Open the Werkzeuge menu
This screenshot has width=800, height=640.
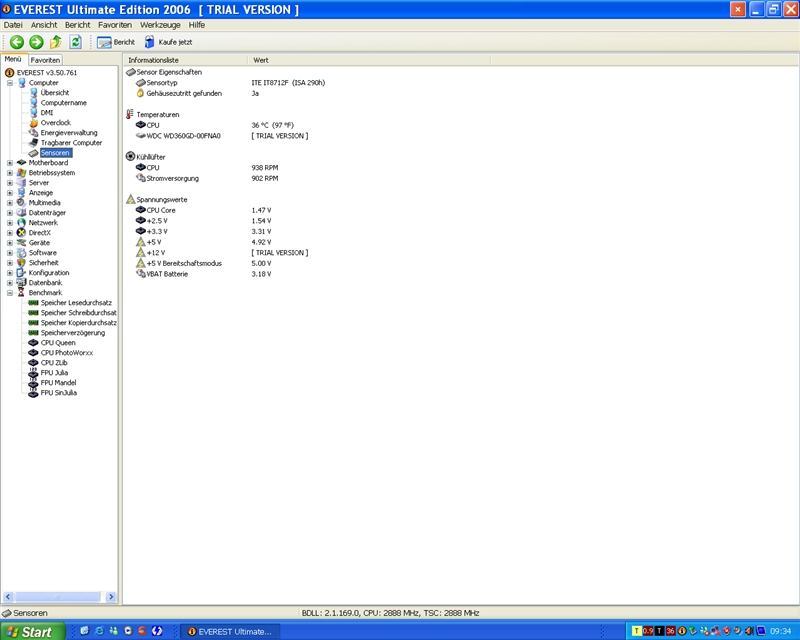point(160,25)
